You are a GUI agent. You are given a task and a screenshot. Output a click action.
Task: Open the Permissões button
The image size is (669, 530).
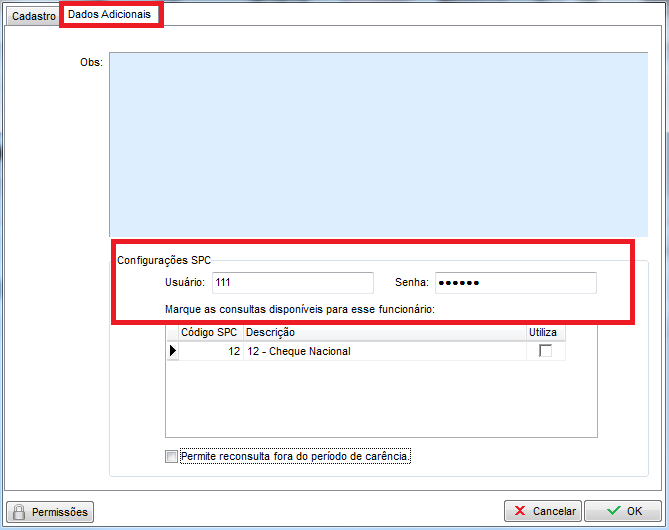click(50, 512)
